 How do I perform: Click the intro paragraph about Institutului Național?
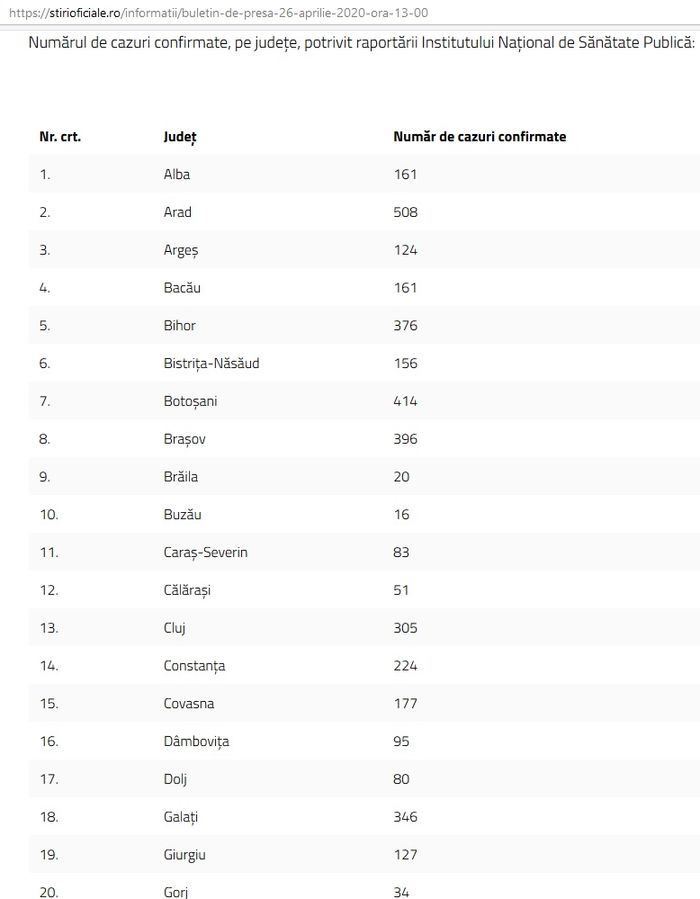point(362,43)
